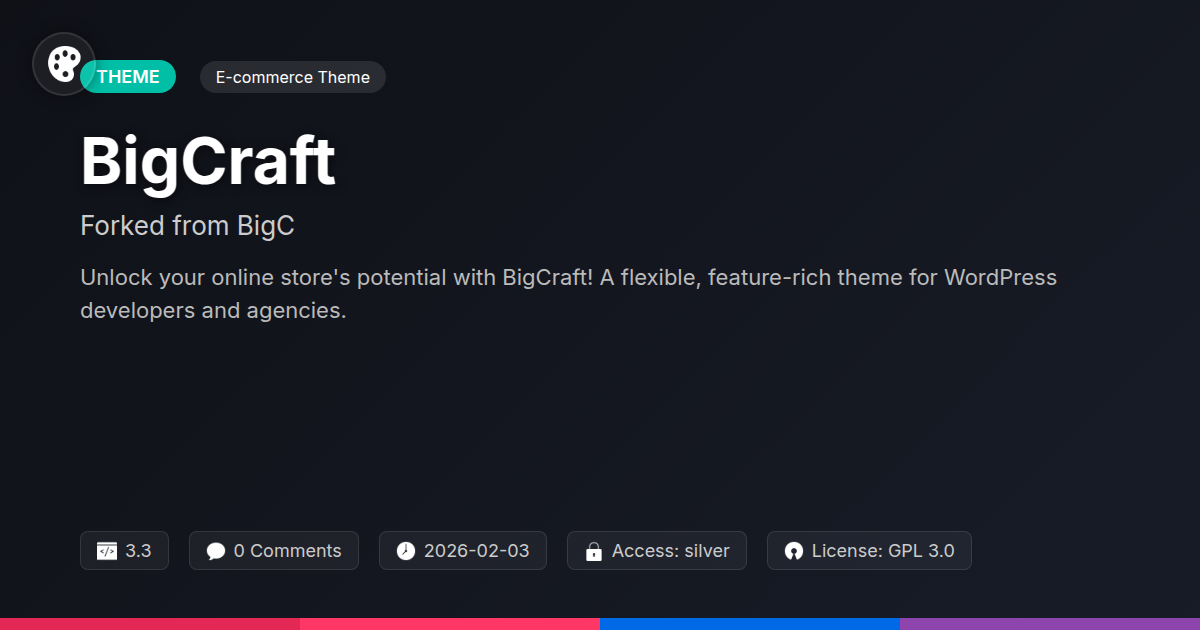Click the purple bottom color segment
The width and height of the screenshot is (1200, 630).
click(x=1050, y=623)
